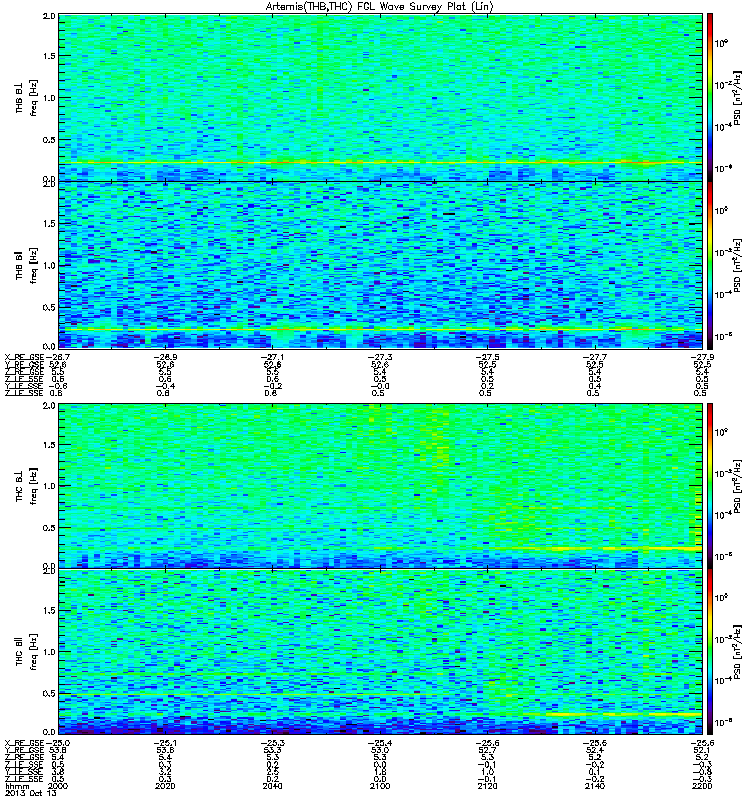Click the '2013 Oct 13' date label

[31, 793]
